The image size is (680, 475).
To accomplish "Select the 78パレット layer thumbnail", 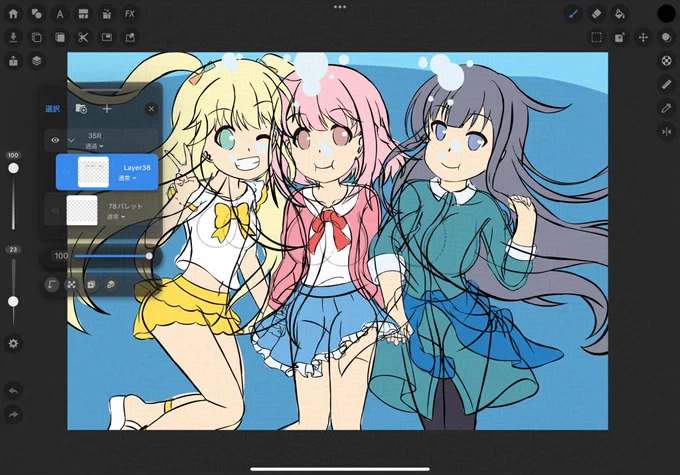I will (x=82, y=210).
